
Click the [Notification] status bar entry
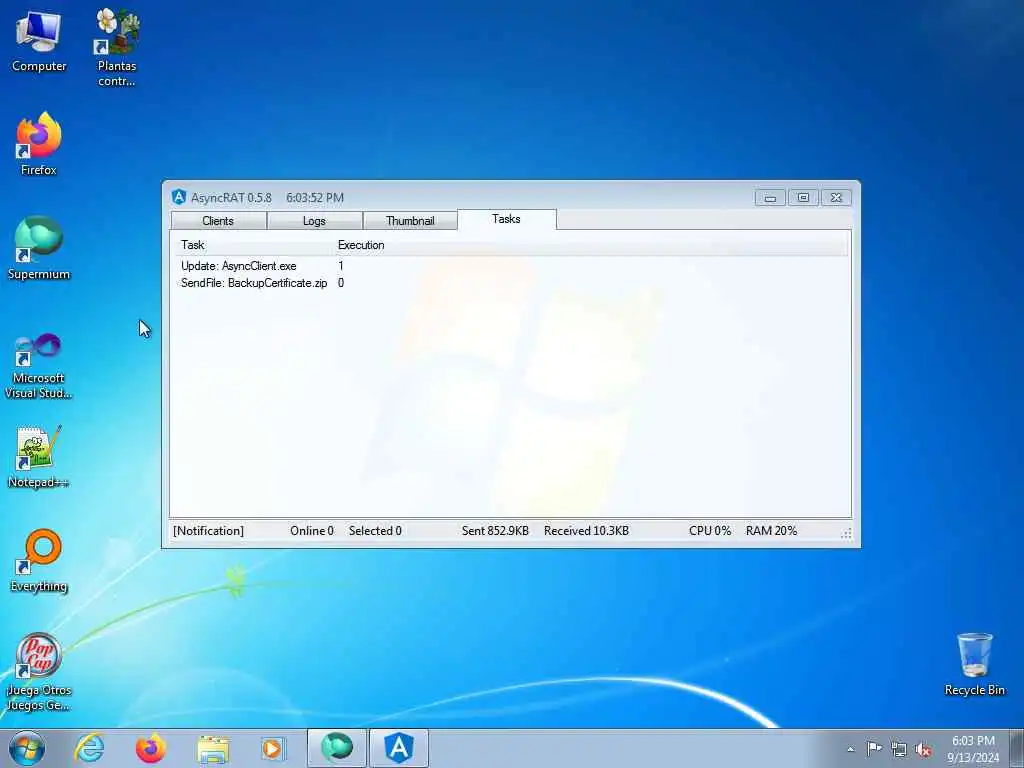point(208,531)
